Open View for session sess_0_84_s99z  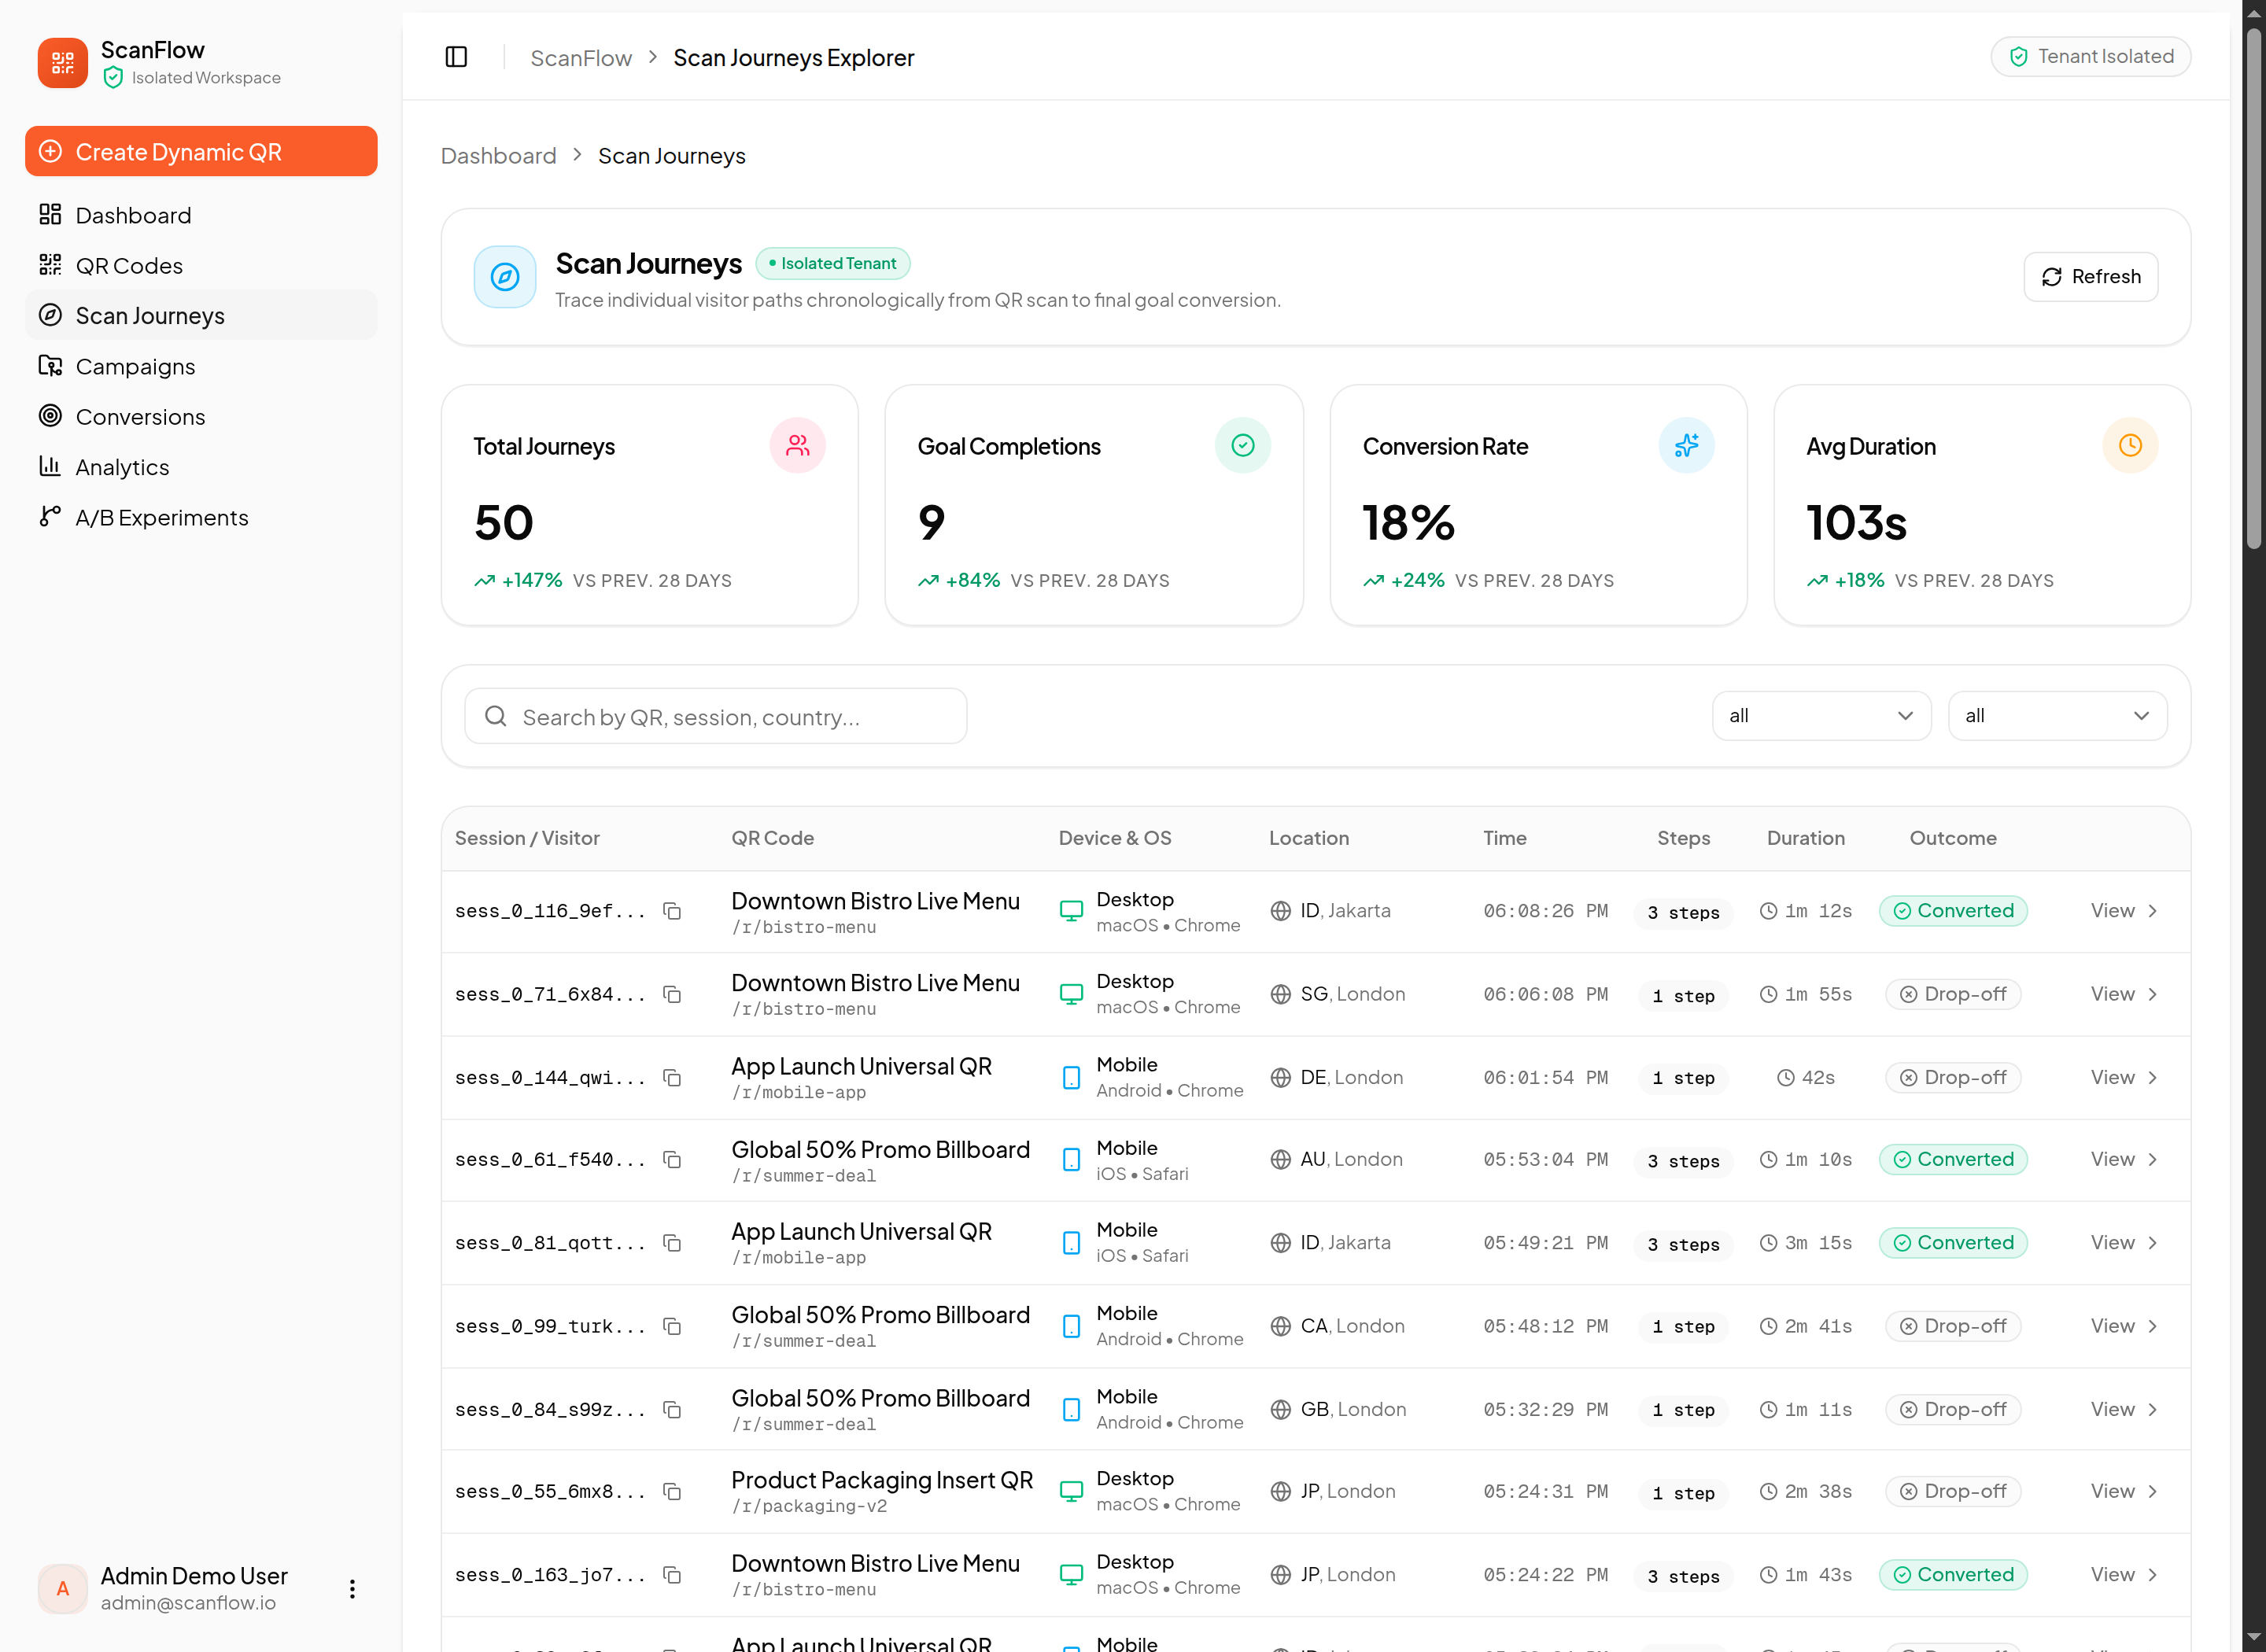coord(2124,1410)
